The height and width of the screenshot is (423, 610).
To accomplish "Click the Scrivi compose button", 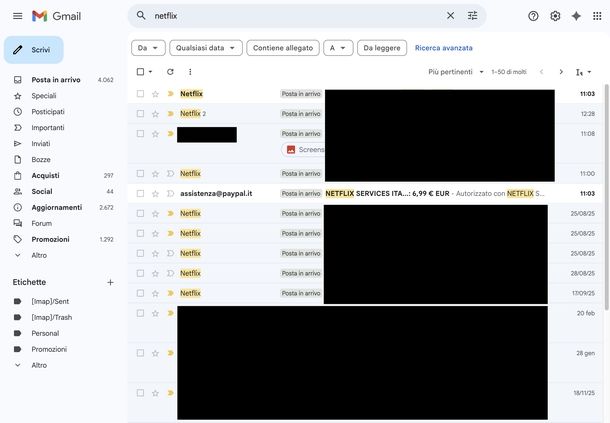I will 34,50.
